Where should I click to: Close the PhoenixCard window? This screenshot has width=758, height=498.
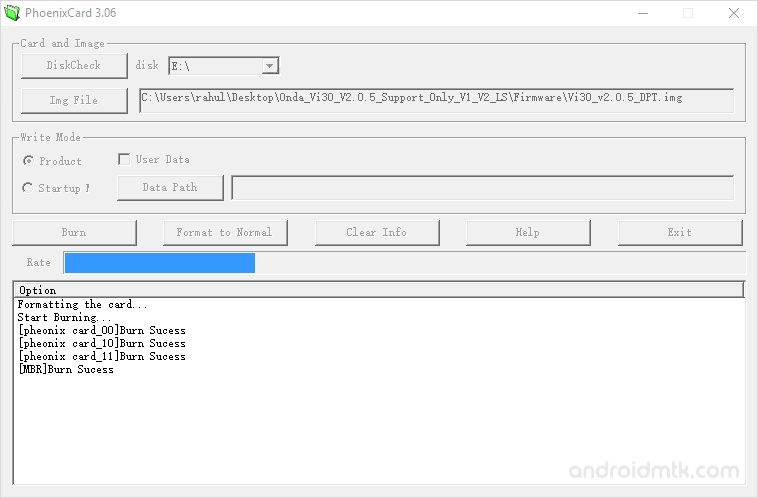734,13
